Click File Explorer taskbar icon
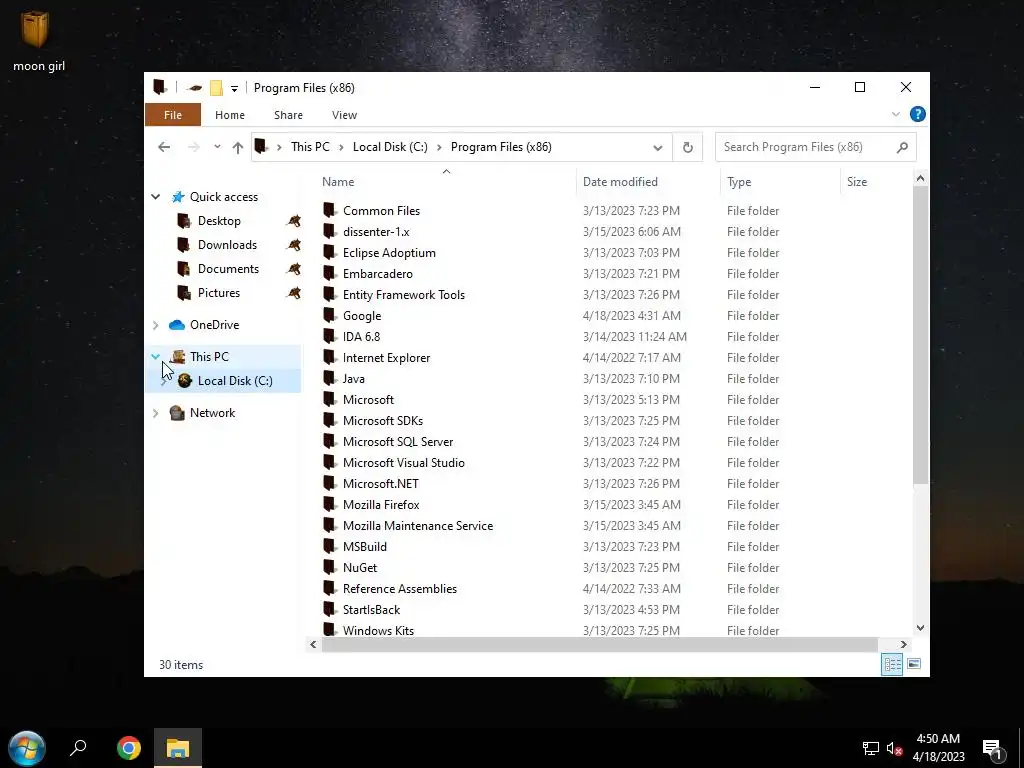The height and width of the screenshot is (768, 1024). click(x=178, y=748)
